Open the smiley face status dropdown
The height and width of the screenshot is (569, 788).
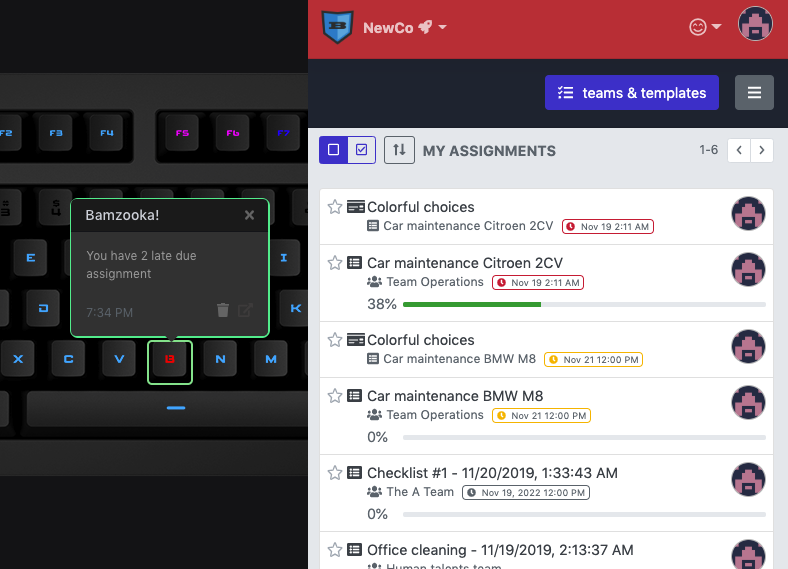705,27
